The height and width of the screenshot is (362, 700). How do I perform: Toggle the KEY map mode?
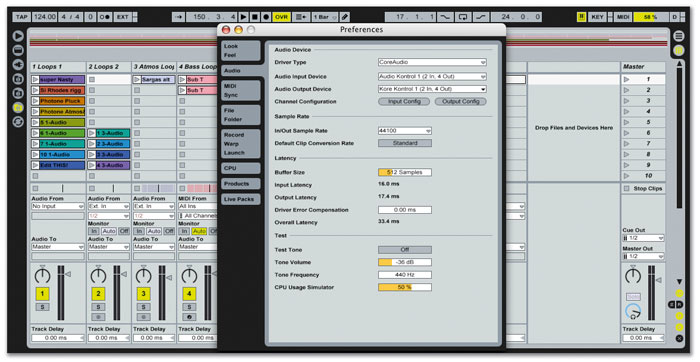coord(597,17)
